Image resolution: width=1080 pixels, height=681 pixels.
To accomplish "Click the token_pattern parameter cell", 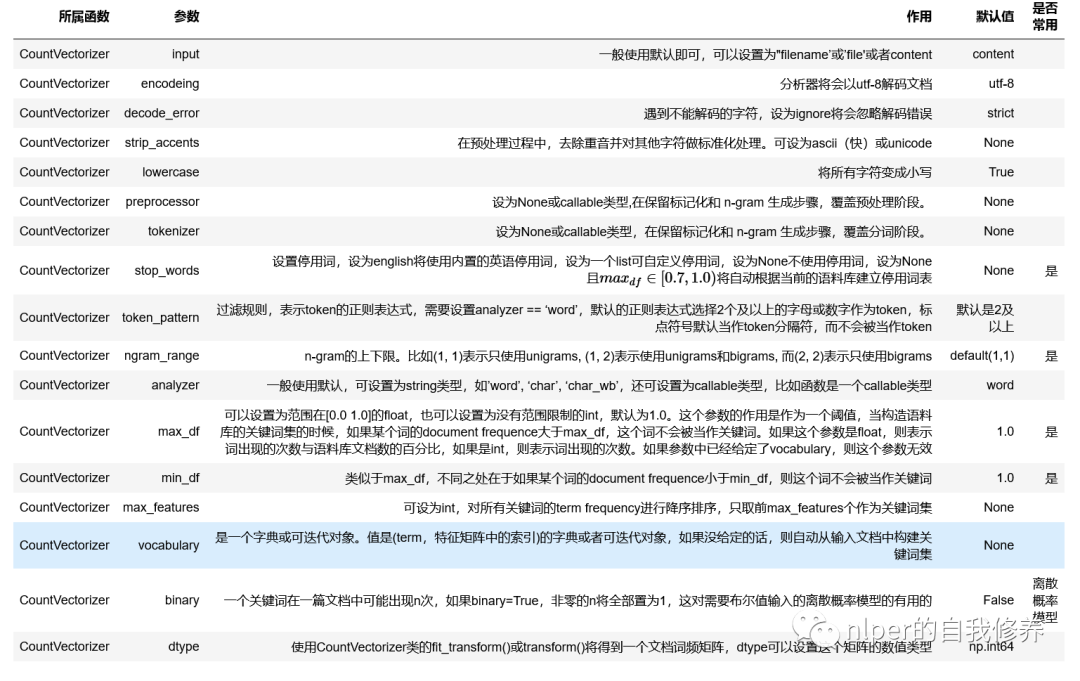I will click(160, 318).
